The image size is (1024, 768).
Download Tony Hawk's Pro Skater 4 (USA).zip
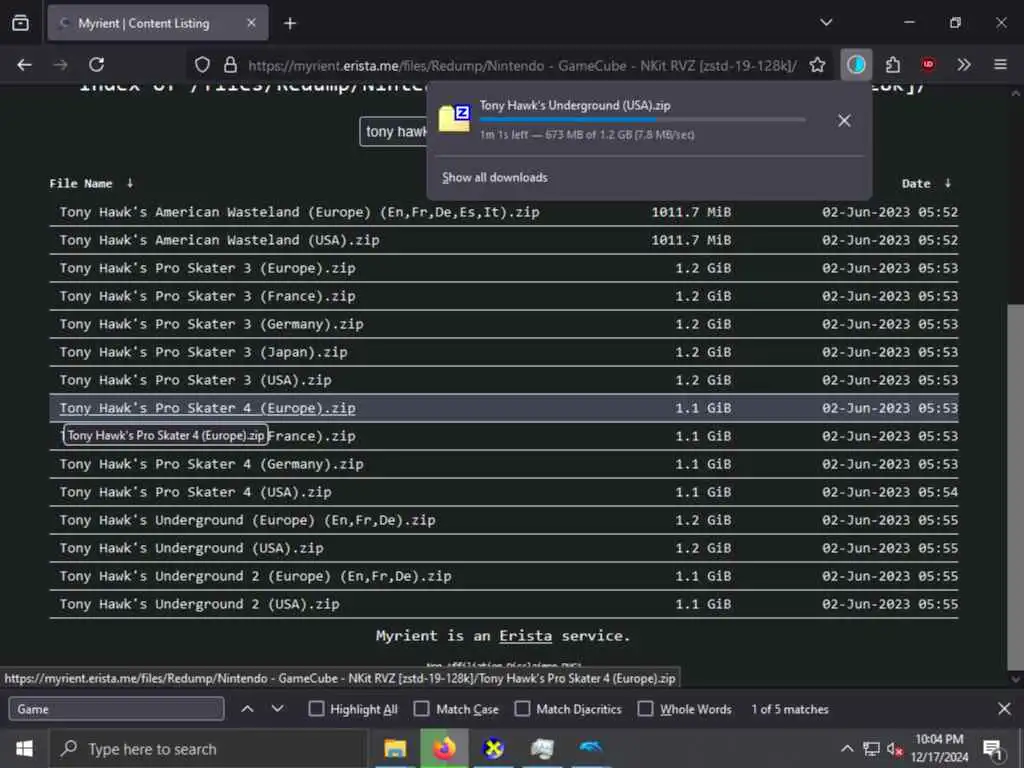pyautogui.click(x=195, y=492)
